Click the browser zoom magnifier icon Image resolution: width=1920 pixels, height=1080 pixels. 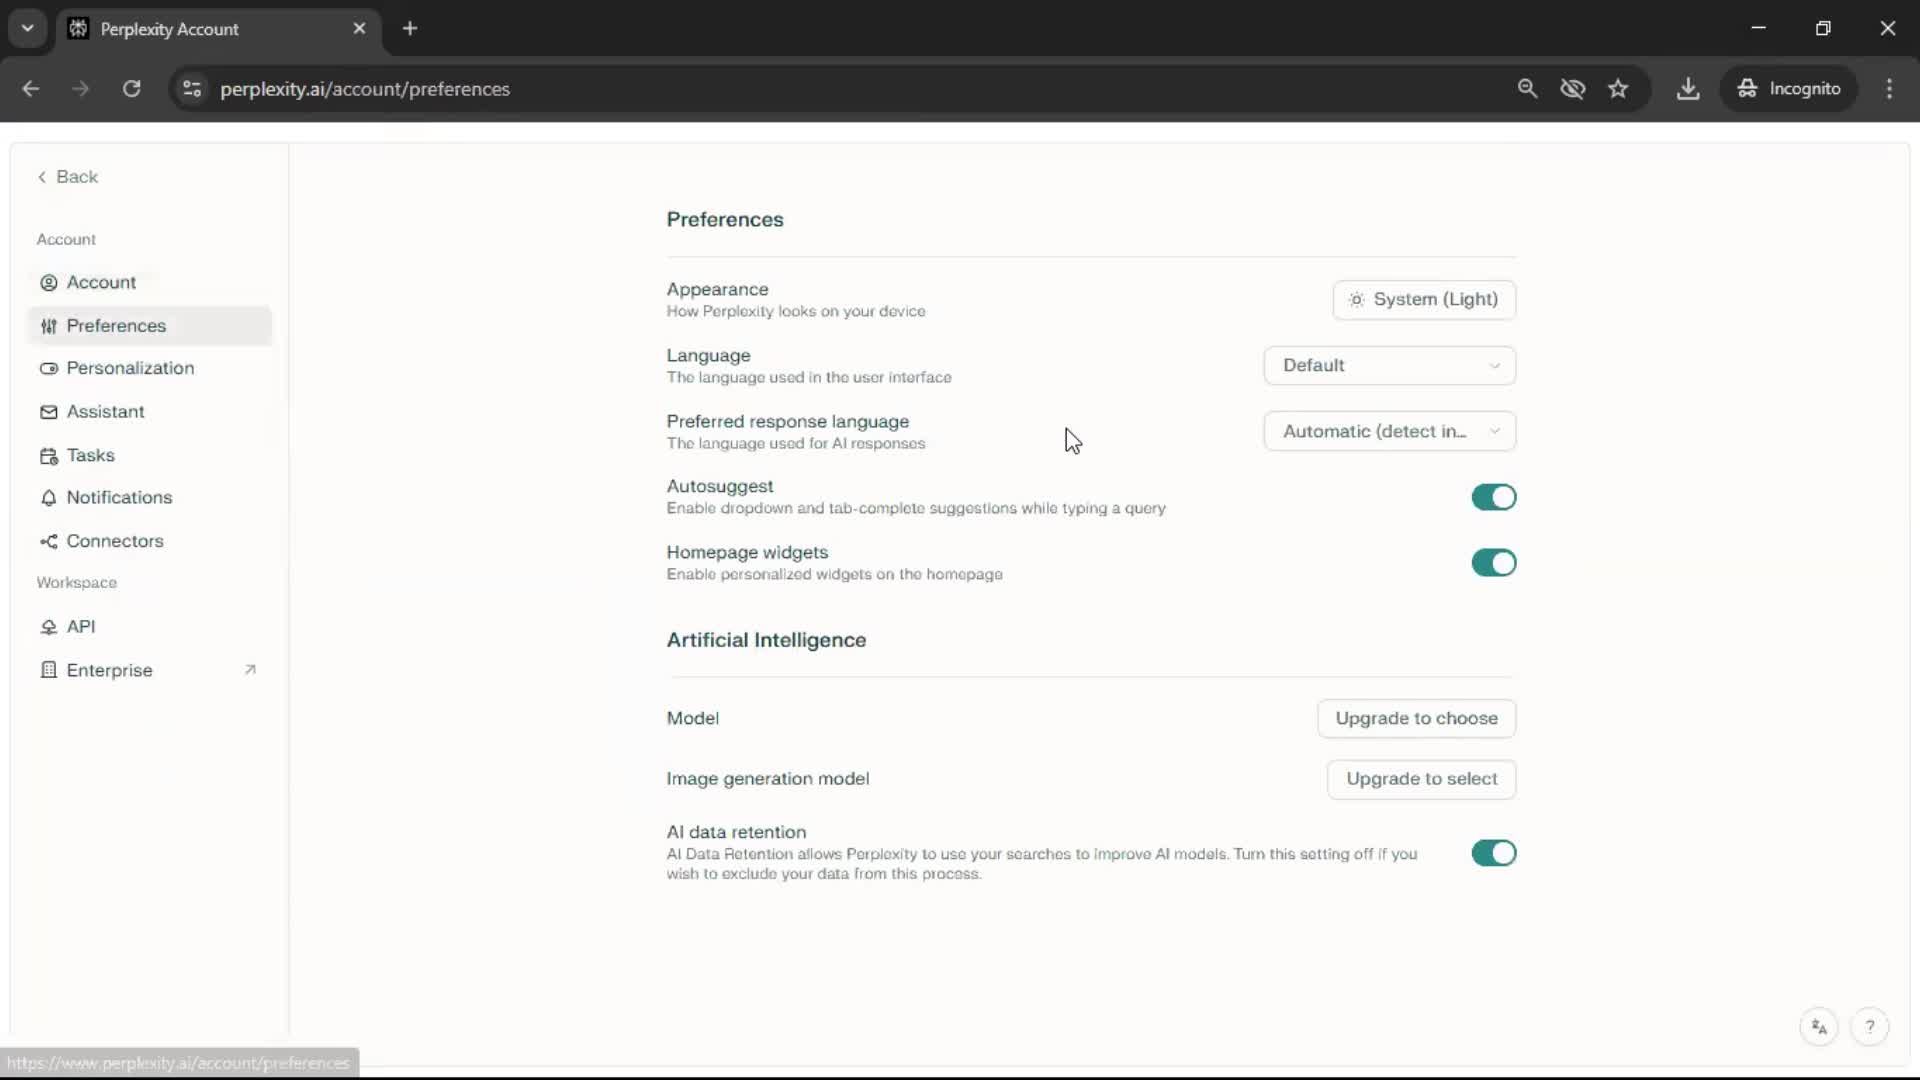point(1527,89)
